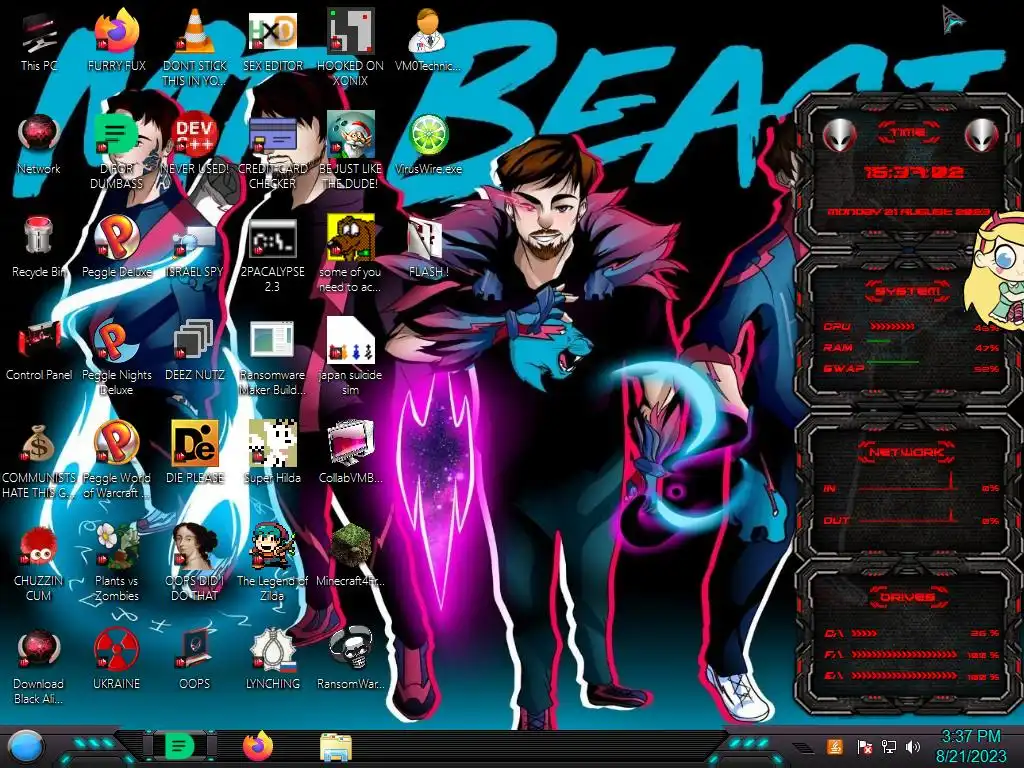Open the HxD SEX EDITOR shortcut

pyautogui.click(x=272, y=42)
